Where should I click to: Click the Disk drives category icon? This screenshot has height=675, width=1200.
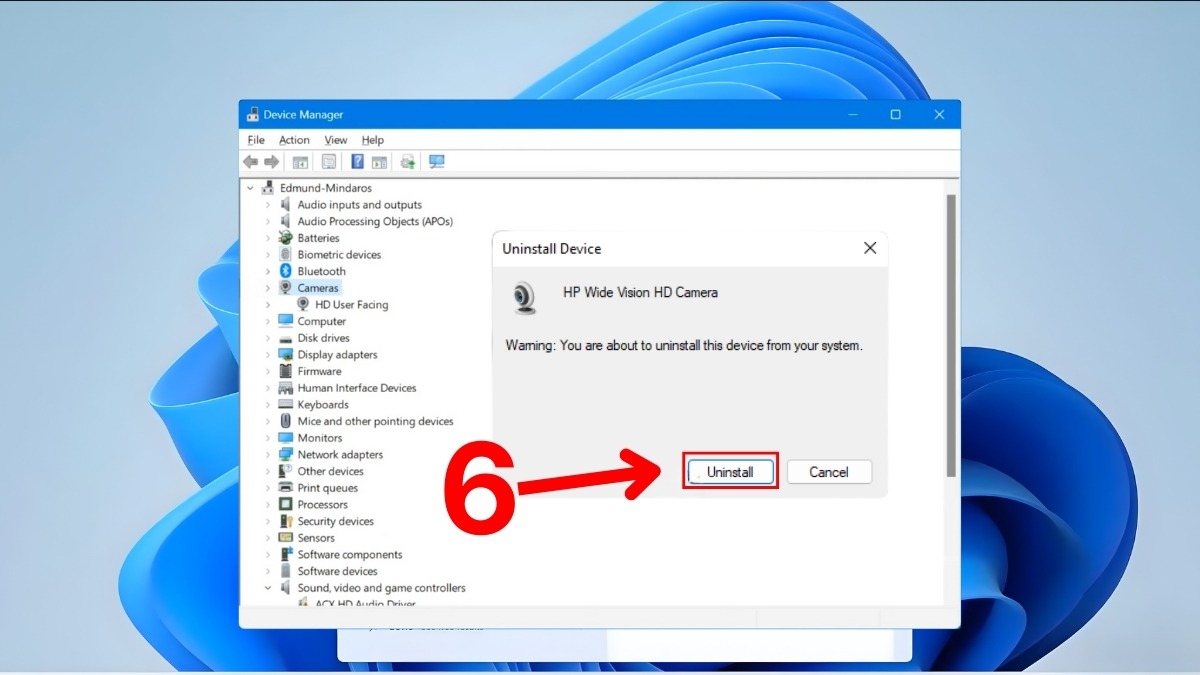click(x=285, y=338)
